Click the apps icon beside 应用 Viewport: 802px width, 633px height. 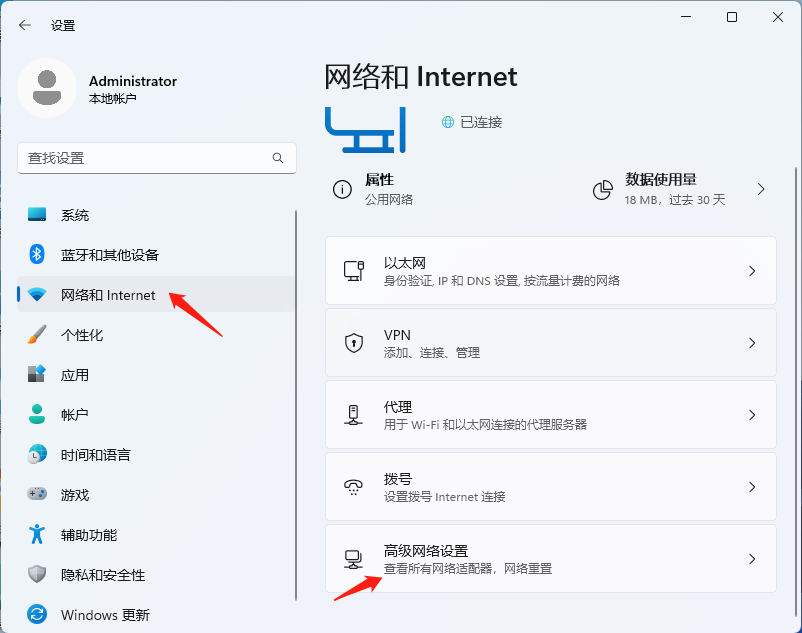coord(37,374)
